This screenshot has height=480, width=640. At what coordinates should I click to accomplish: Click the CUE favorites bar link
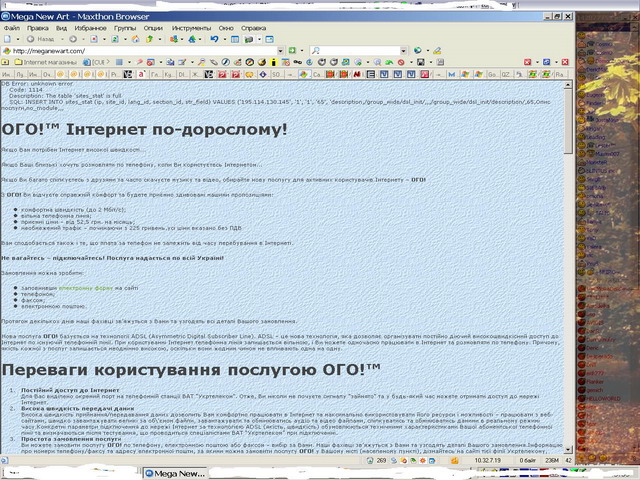94,62
